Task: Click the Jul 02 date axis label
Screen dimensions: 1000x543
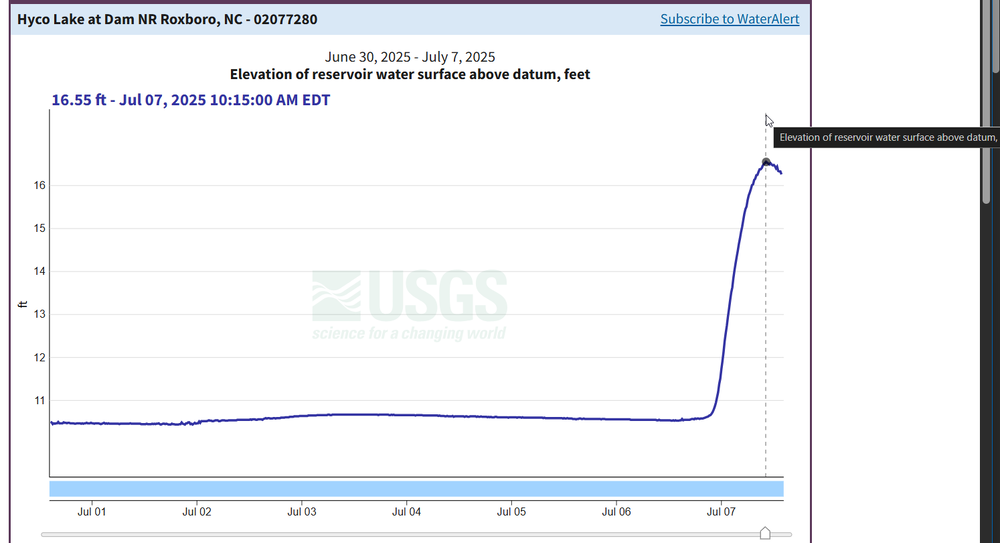Action: 197,512
